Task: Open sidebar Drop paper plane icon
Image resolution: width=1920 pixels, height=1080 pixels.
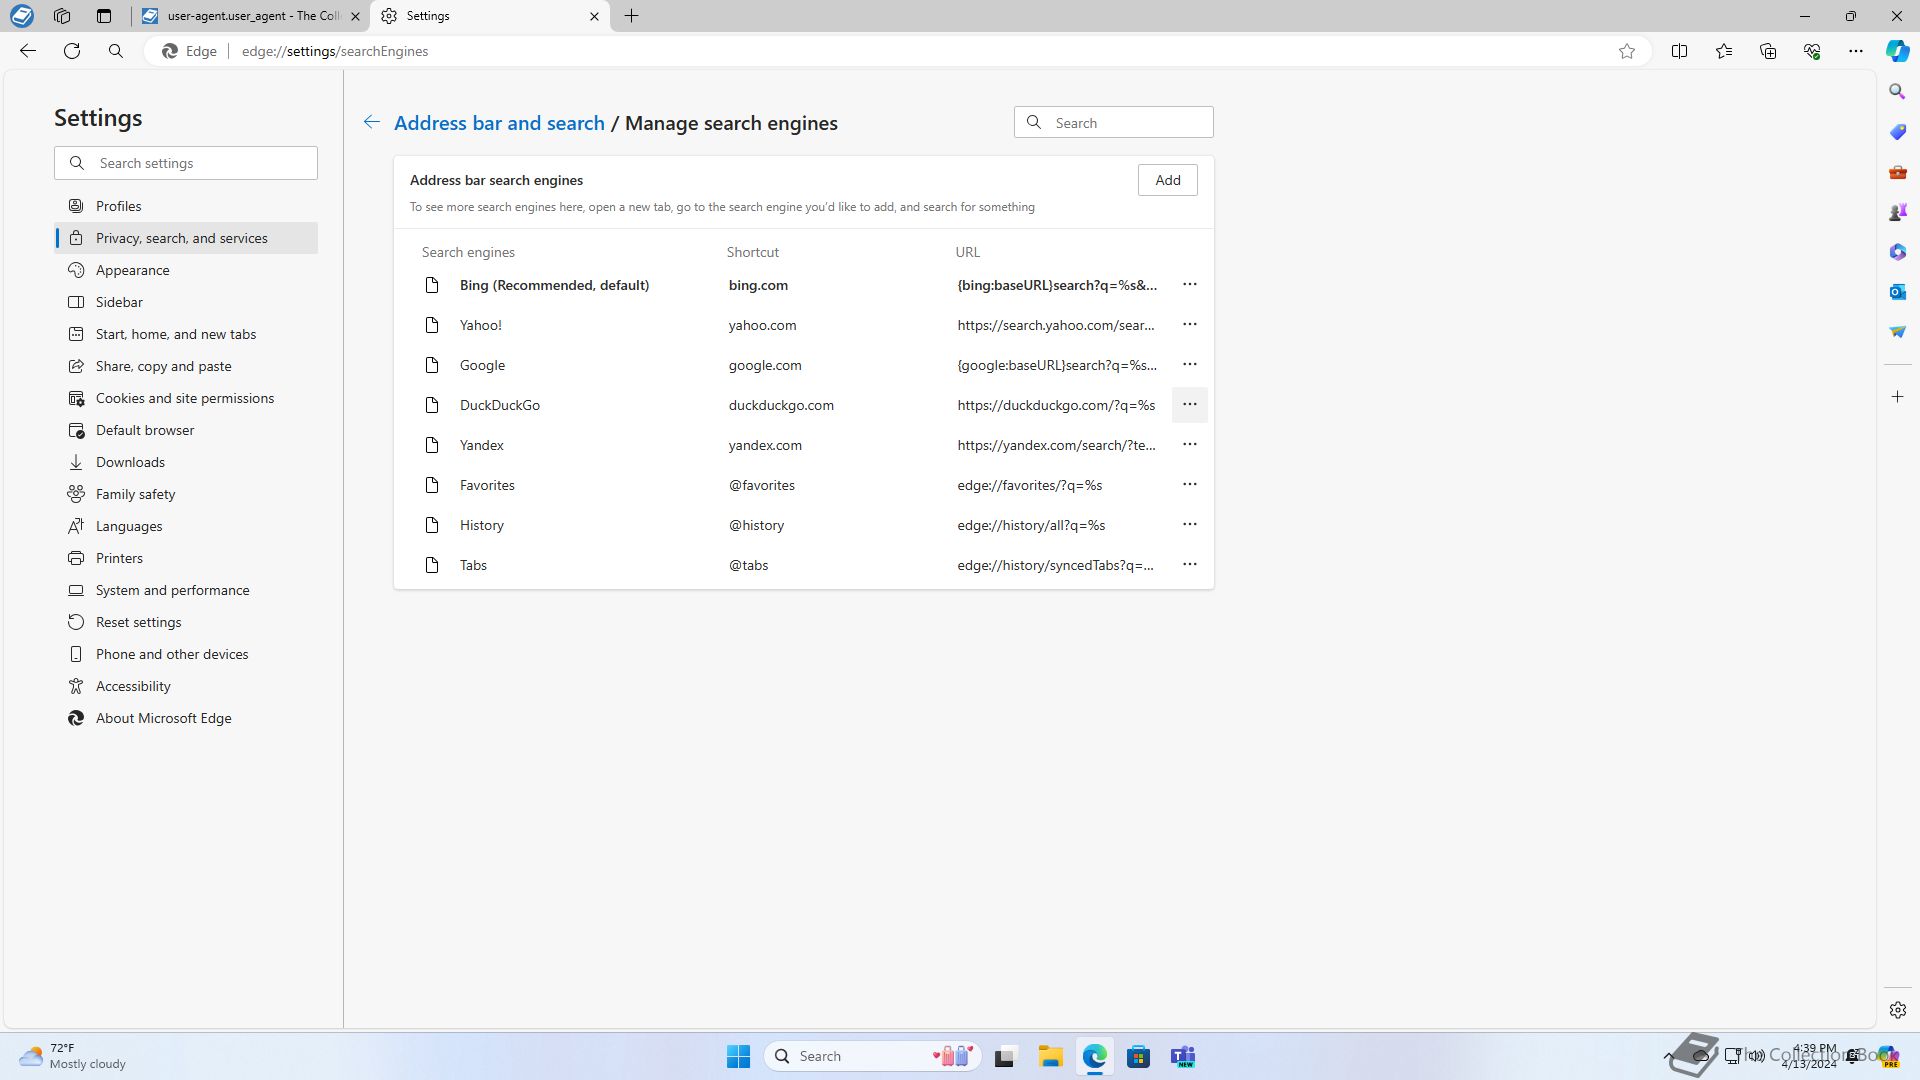Action: coord(1898,332)
